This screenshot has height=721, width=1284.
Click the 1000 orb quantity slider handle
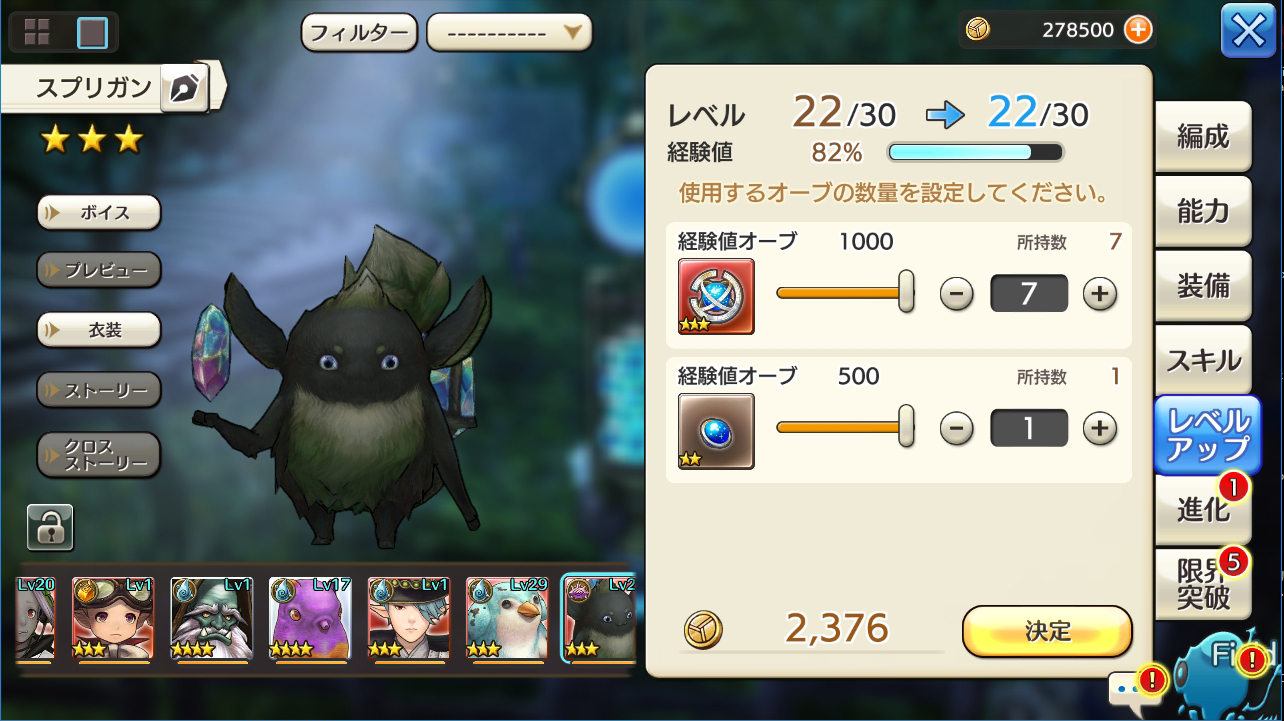point(906,292)
